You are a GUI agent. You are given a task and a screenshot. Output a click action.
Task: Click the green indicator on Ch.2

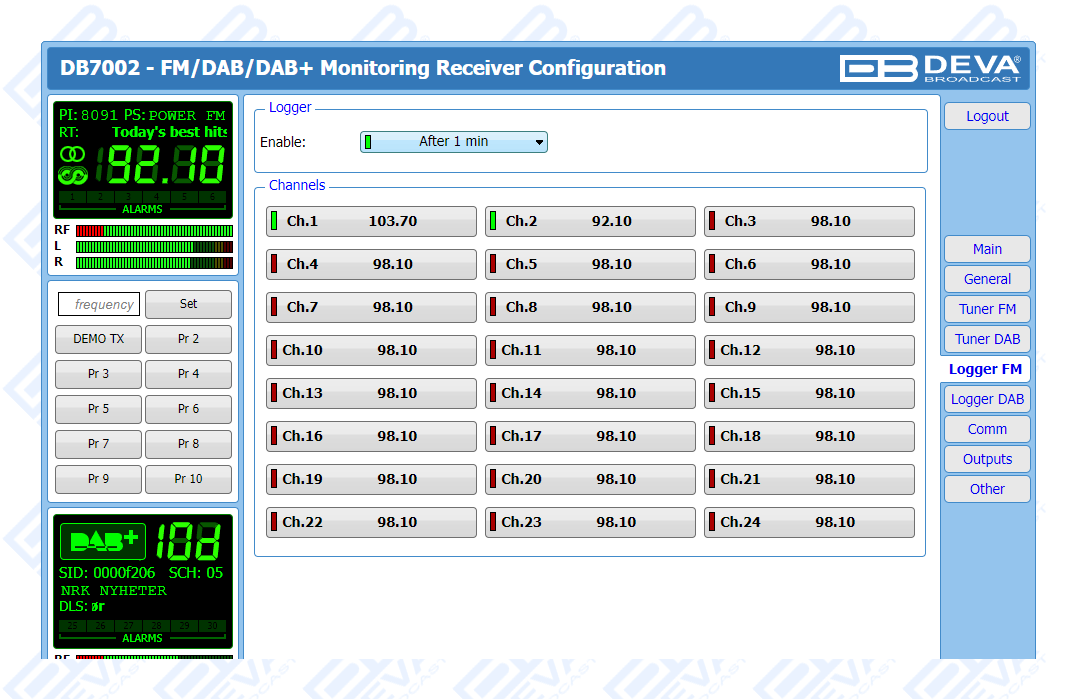coord(493,221)
